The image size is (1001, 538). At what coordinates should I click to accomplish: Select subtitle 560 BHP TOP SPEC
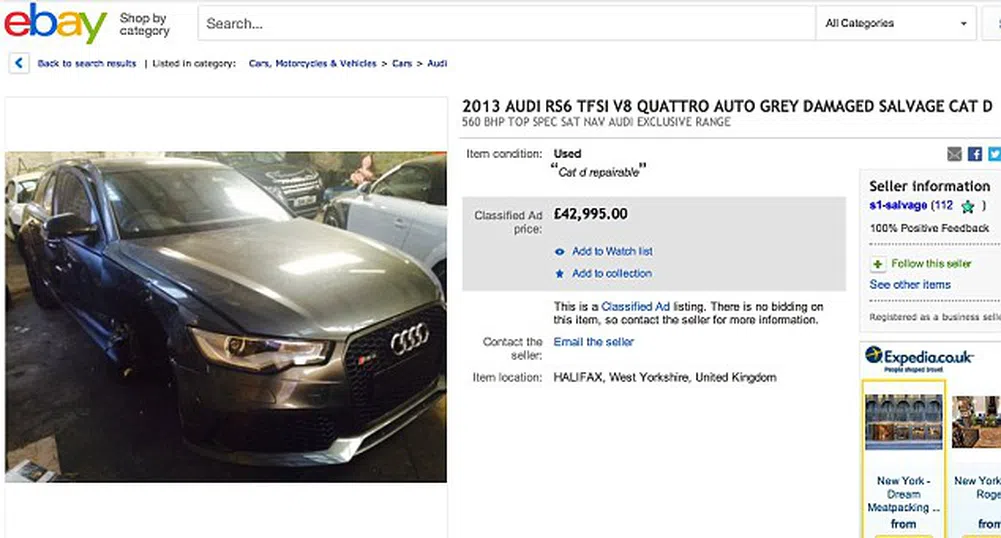pos(596,122)
